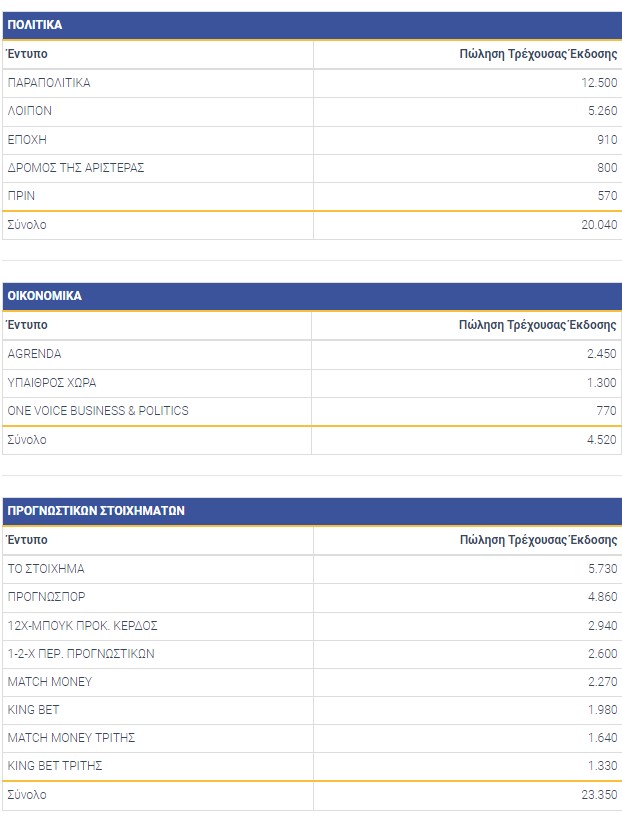Click the ΠΡΟΓΝΩΣΠΟΡ publication name
This screenshot has height=830, width=622.
(46, 597)
